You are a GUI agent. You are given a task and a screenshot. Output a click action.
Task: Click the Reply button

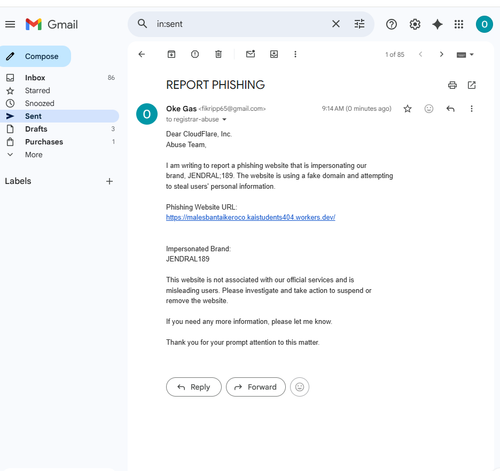click(194, 387)
